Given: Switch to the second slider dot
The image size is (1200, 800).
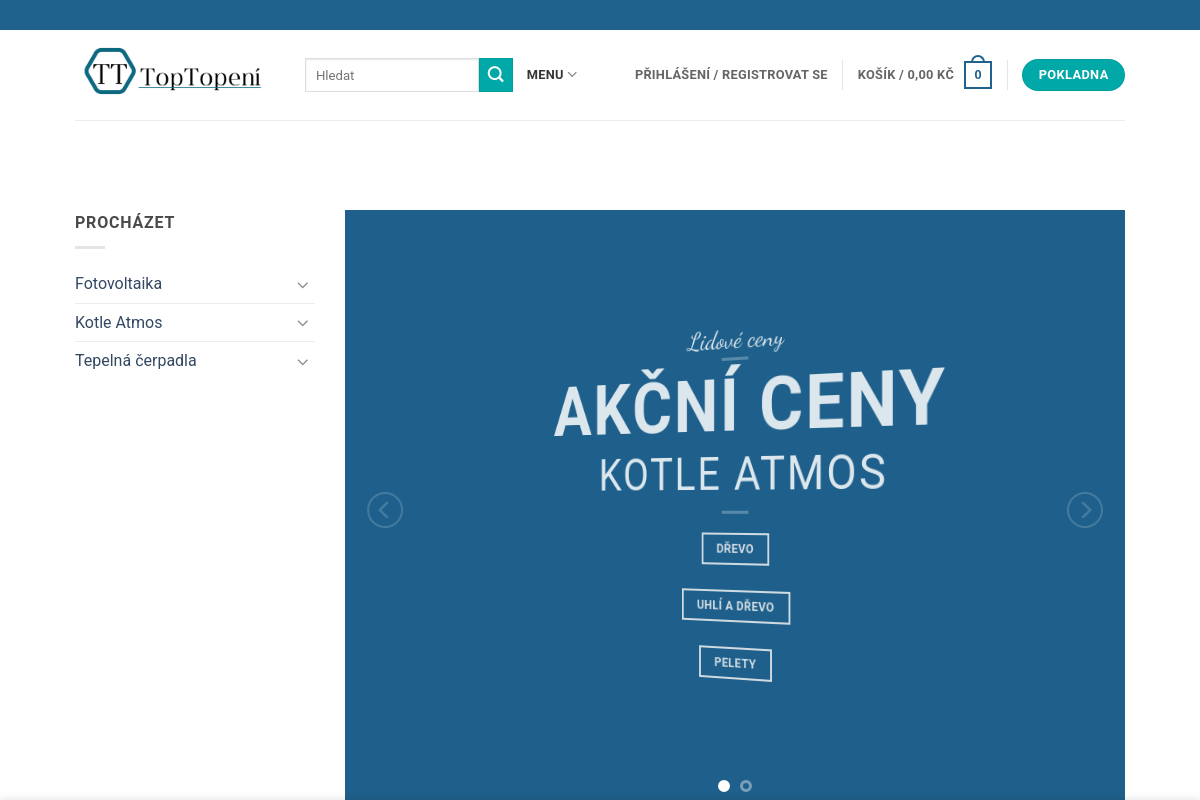Looking at the screenshot, I should click(x=746, y=786).
